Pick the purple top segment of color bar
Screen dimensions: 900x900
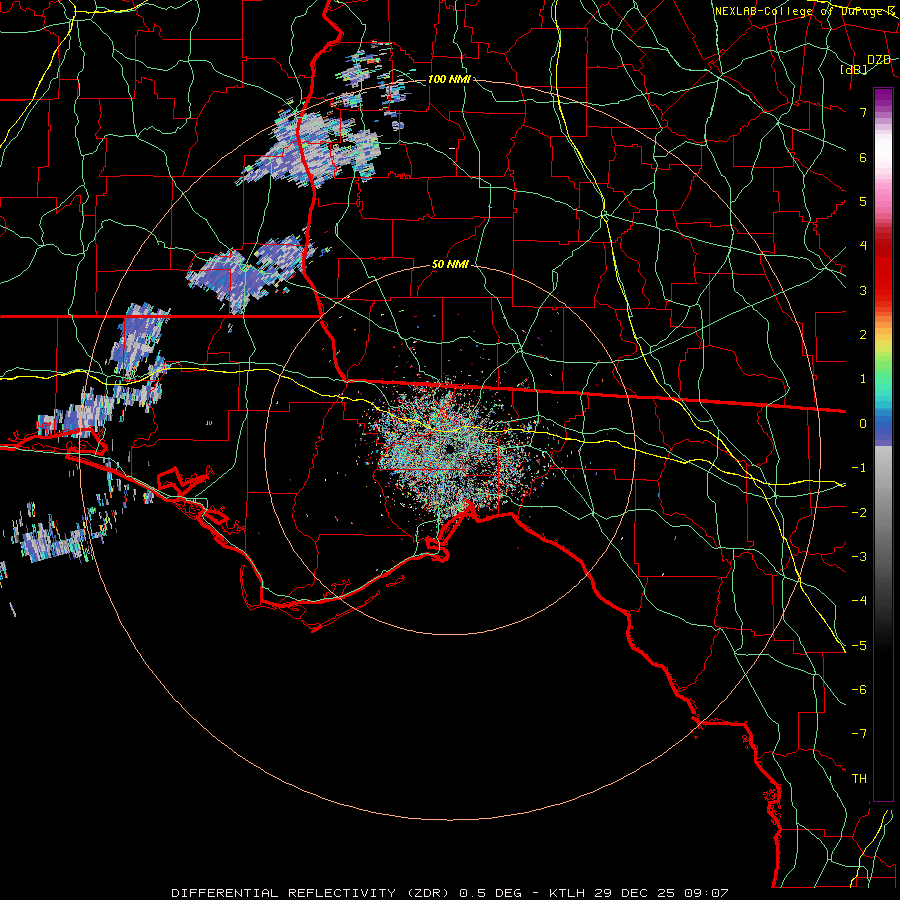[883, 99]
